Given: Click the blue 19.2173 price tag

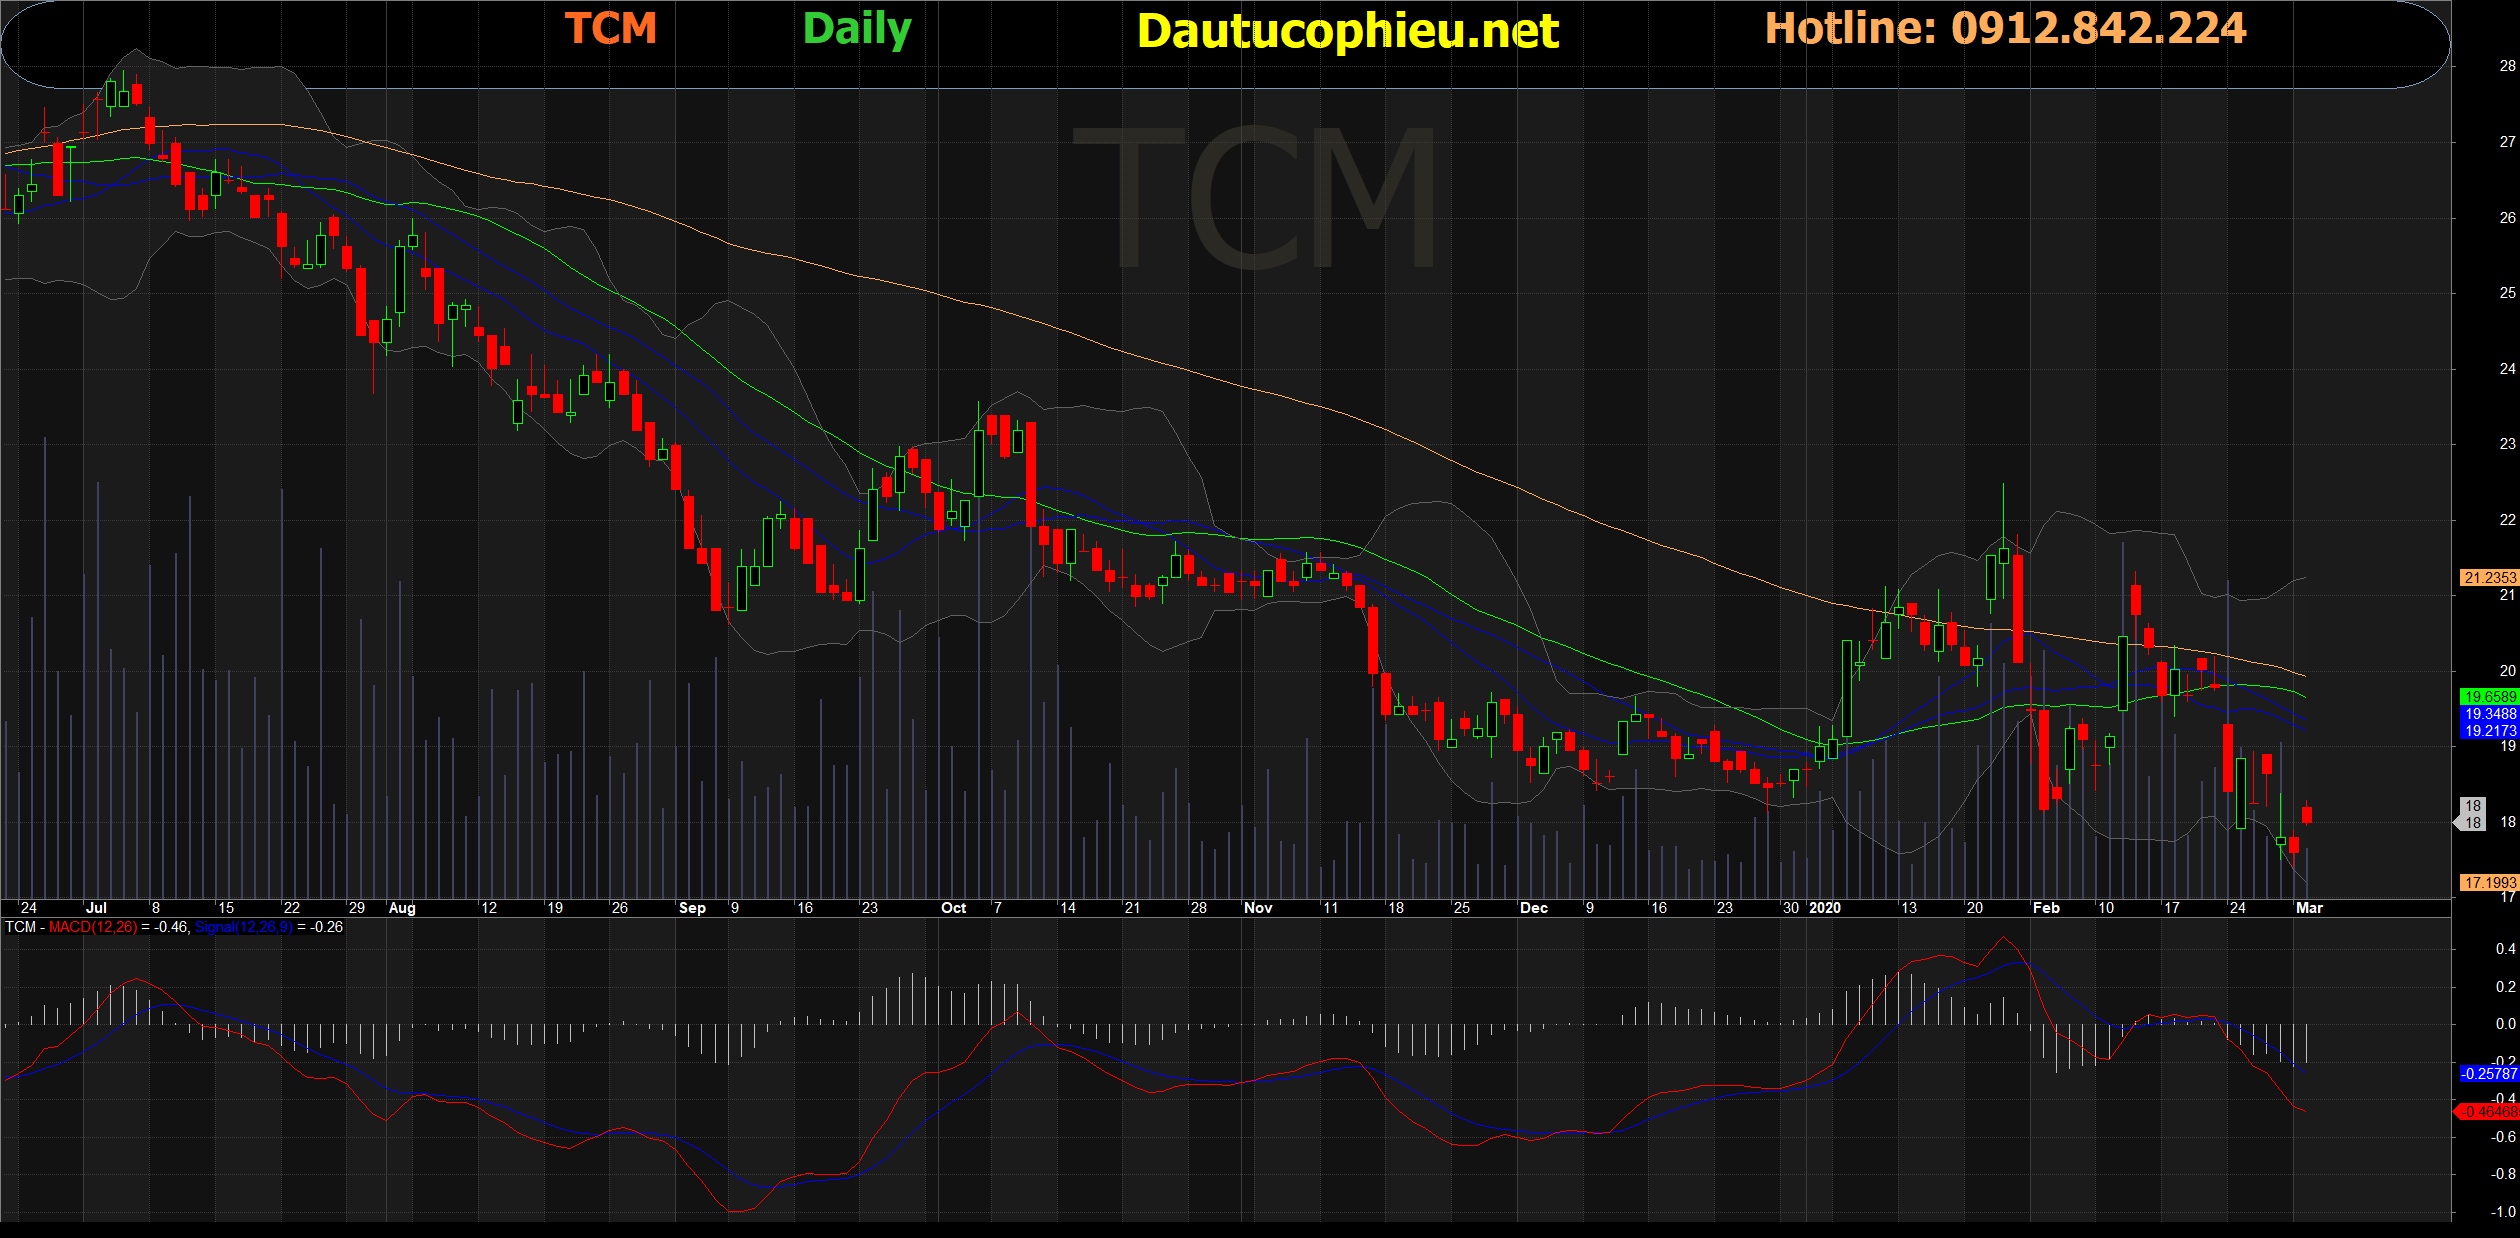Looking at the screenshot, I should point(2489,731).
